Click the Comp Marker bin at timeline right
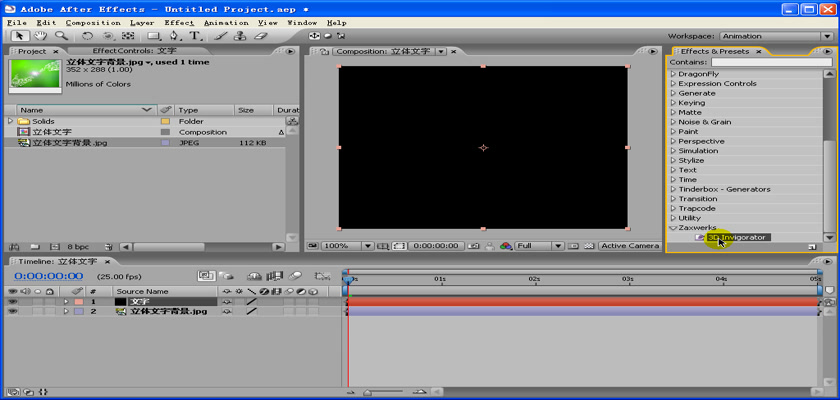840x400 pixels. 829,291
